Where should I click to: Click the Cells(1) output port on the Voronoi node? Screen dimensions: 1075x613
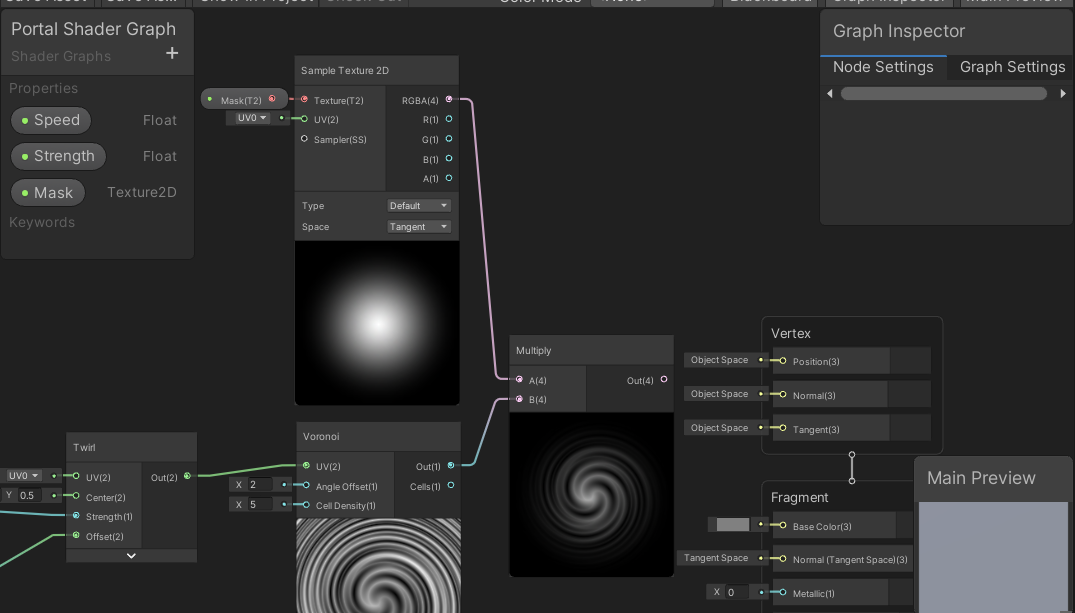[x=450, y=486]
